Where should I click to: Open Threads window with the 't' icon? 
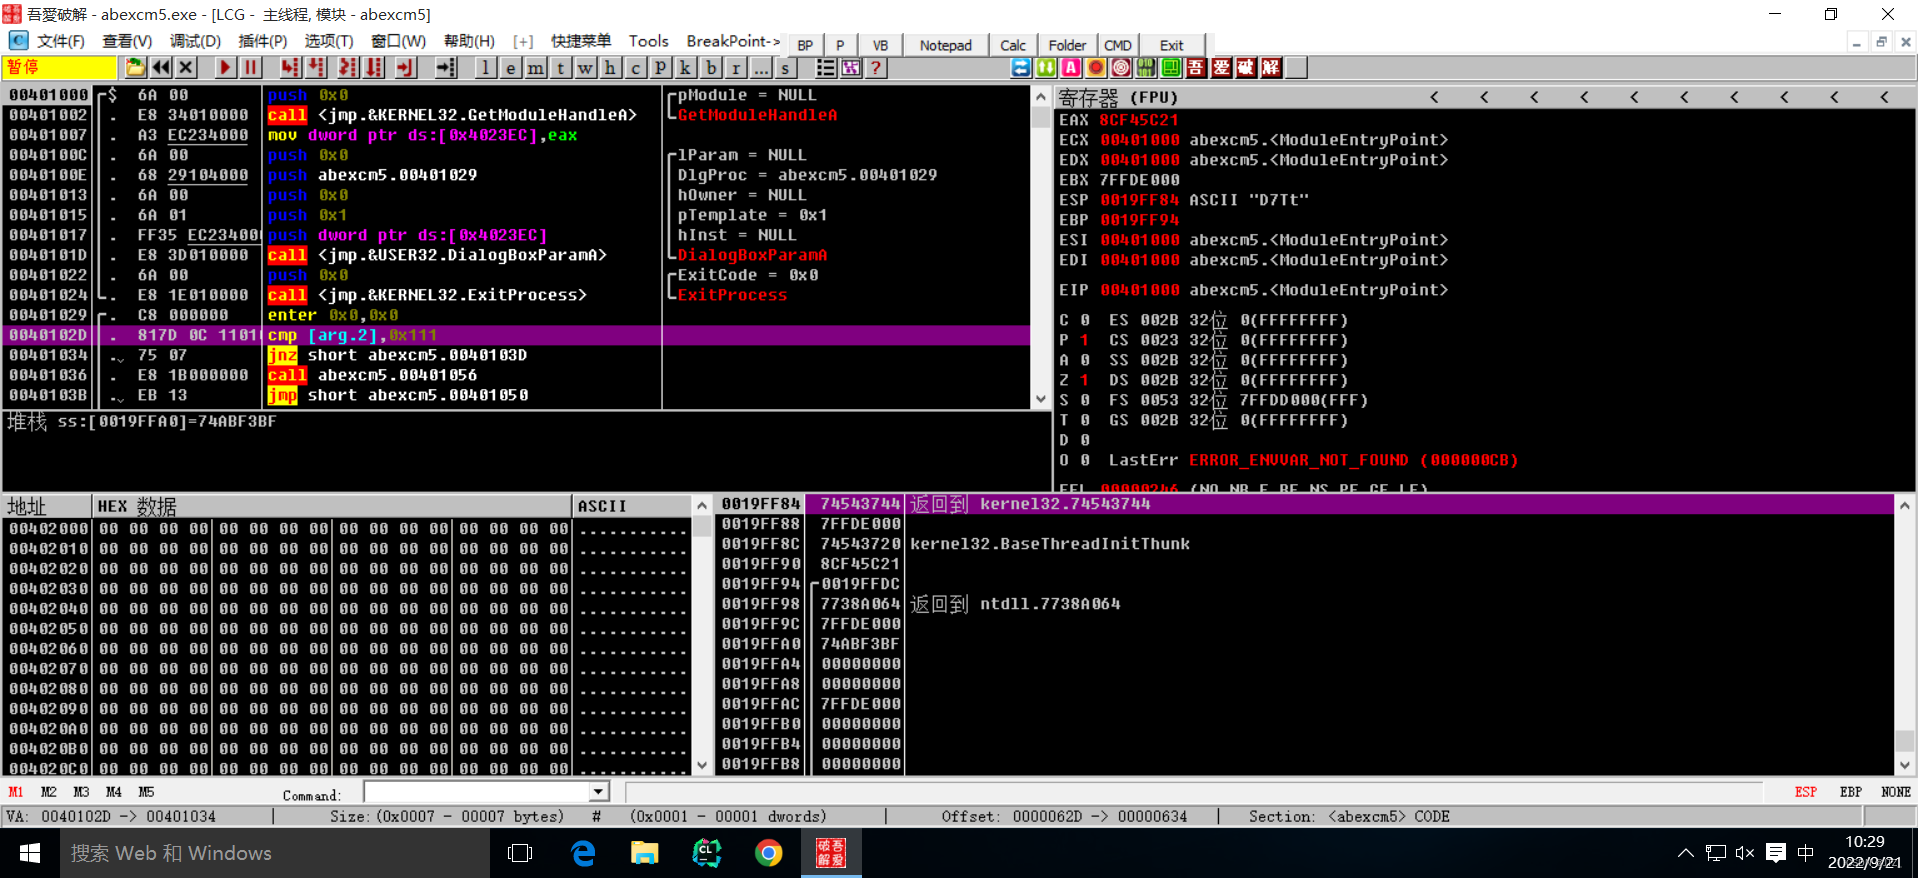click(561, 68)
